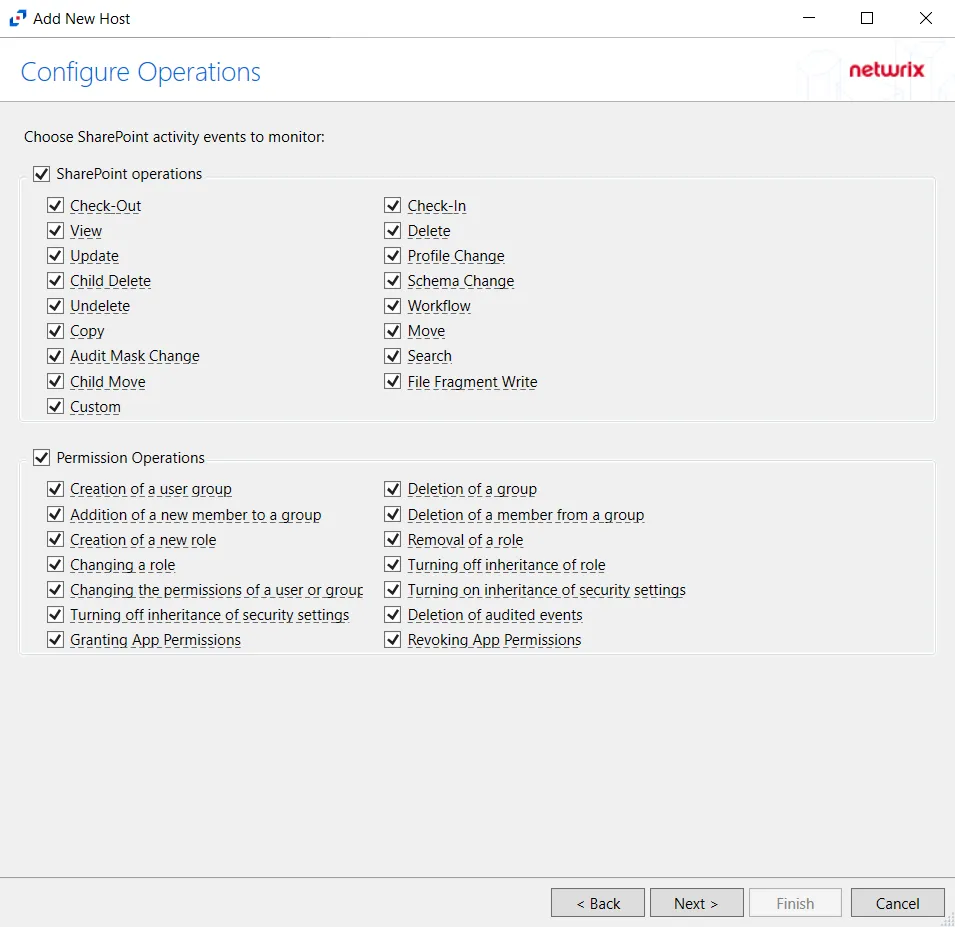The height and width of the screenshot is (927, 955).
Task: Uncheck Turning off inheritance of security settings
Action: coord(55,615)
